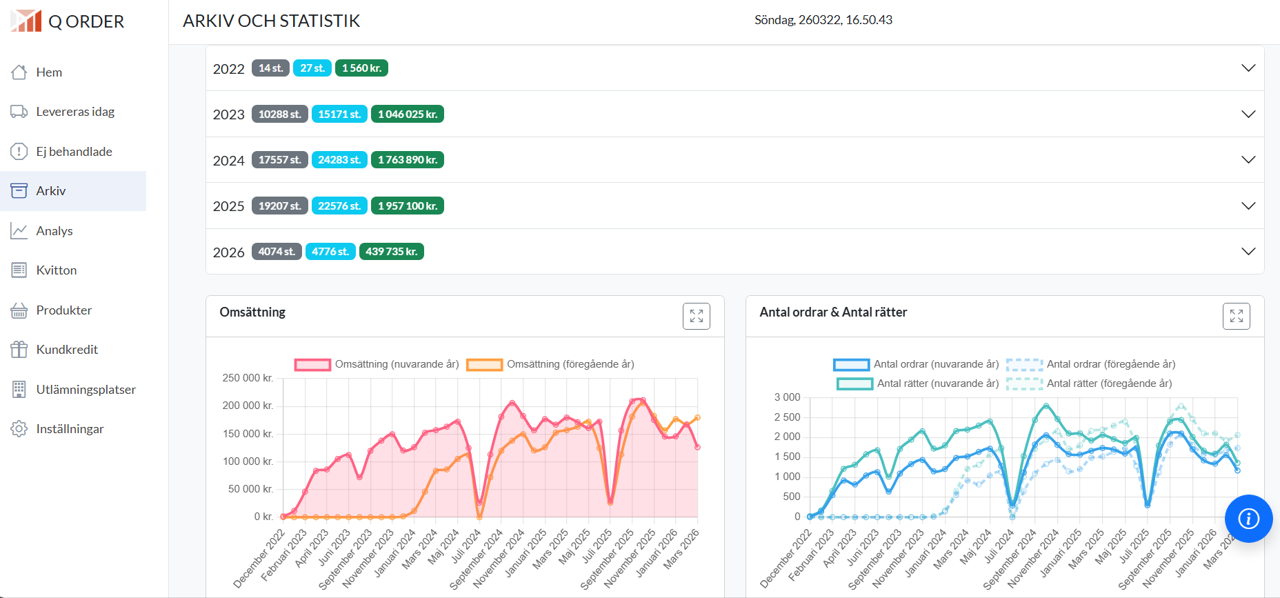
Task: Open the Produkter section
Action: point(73,310)
